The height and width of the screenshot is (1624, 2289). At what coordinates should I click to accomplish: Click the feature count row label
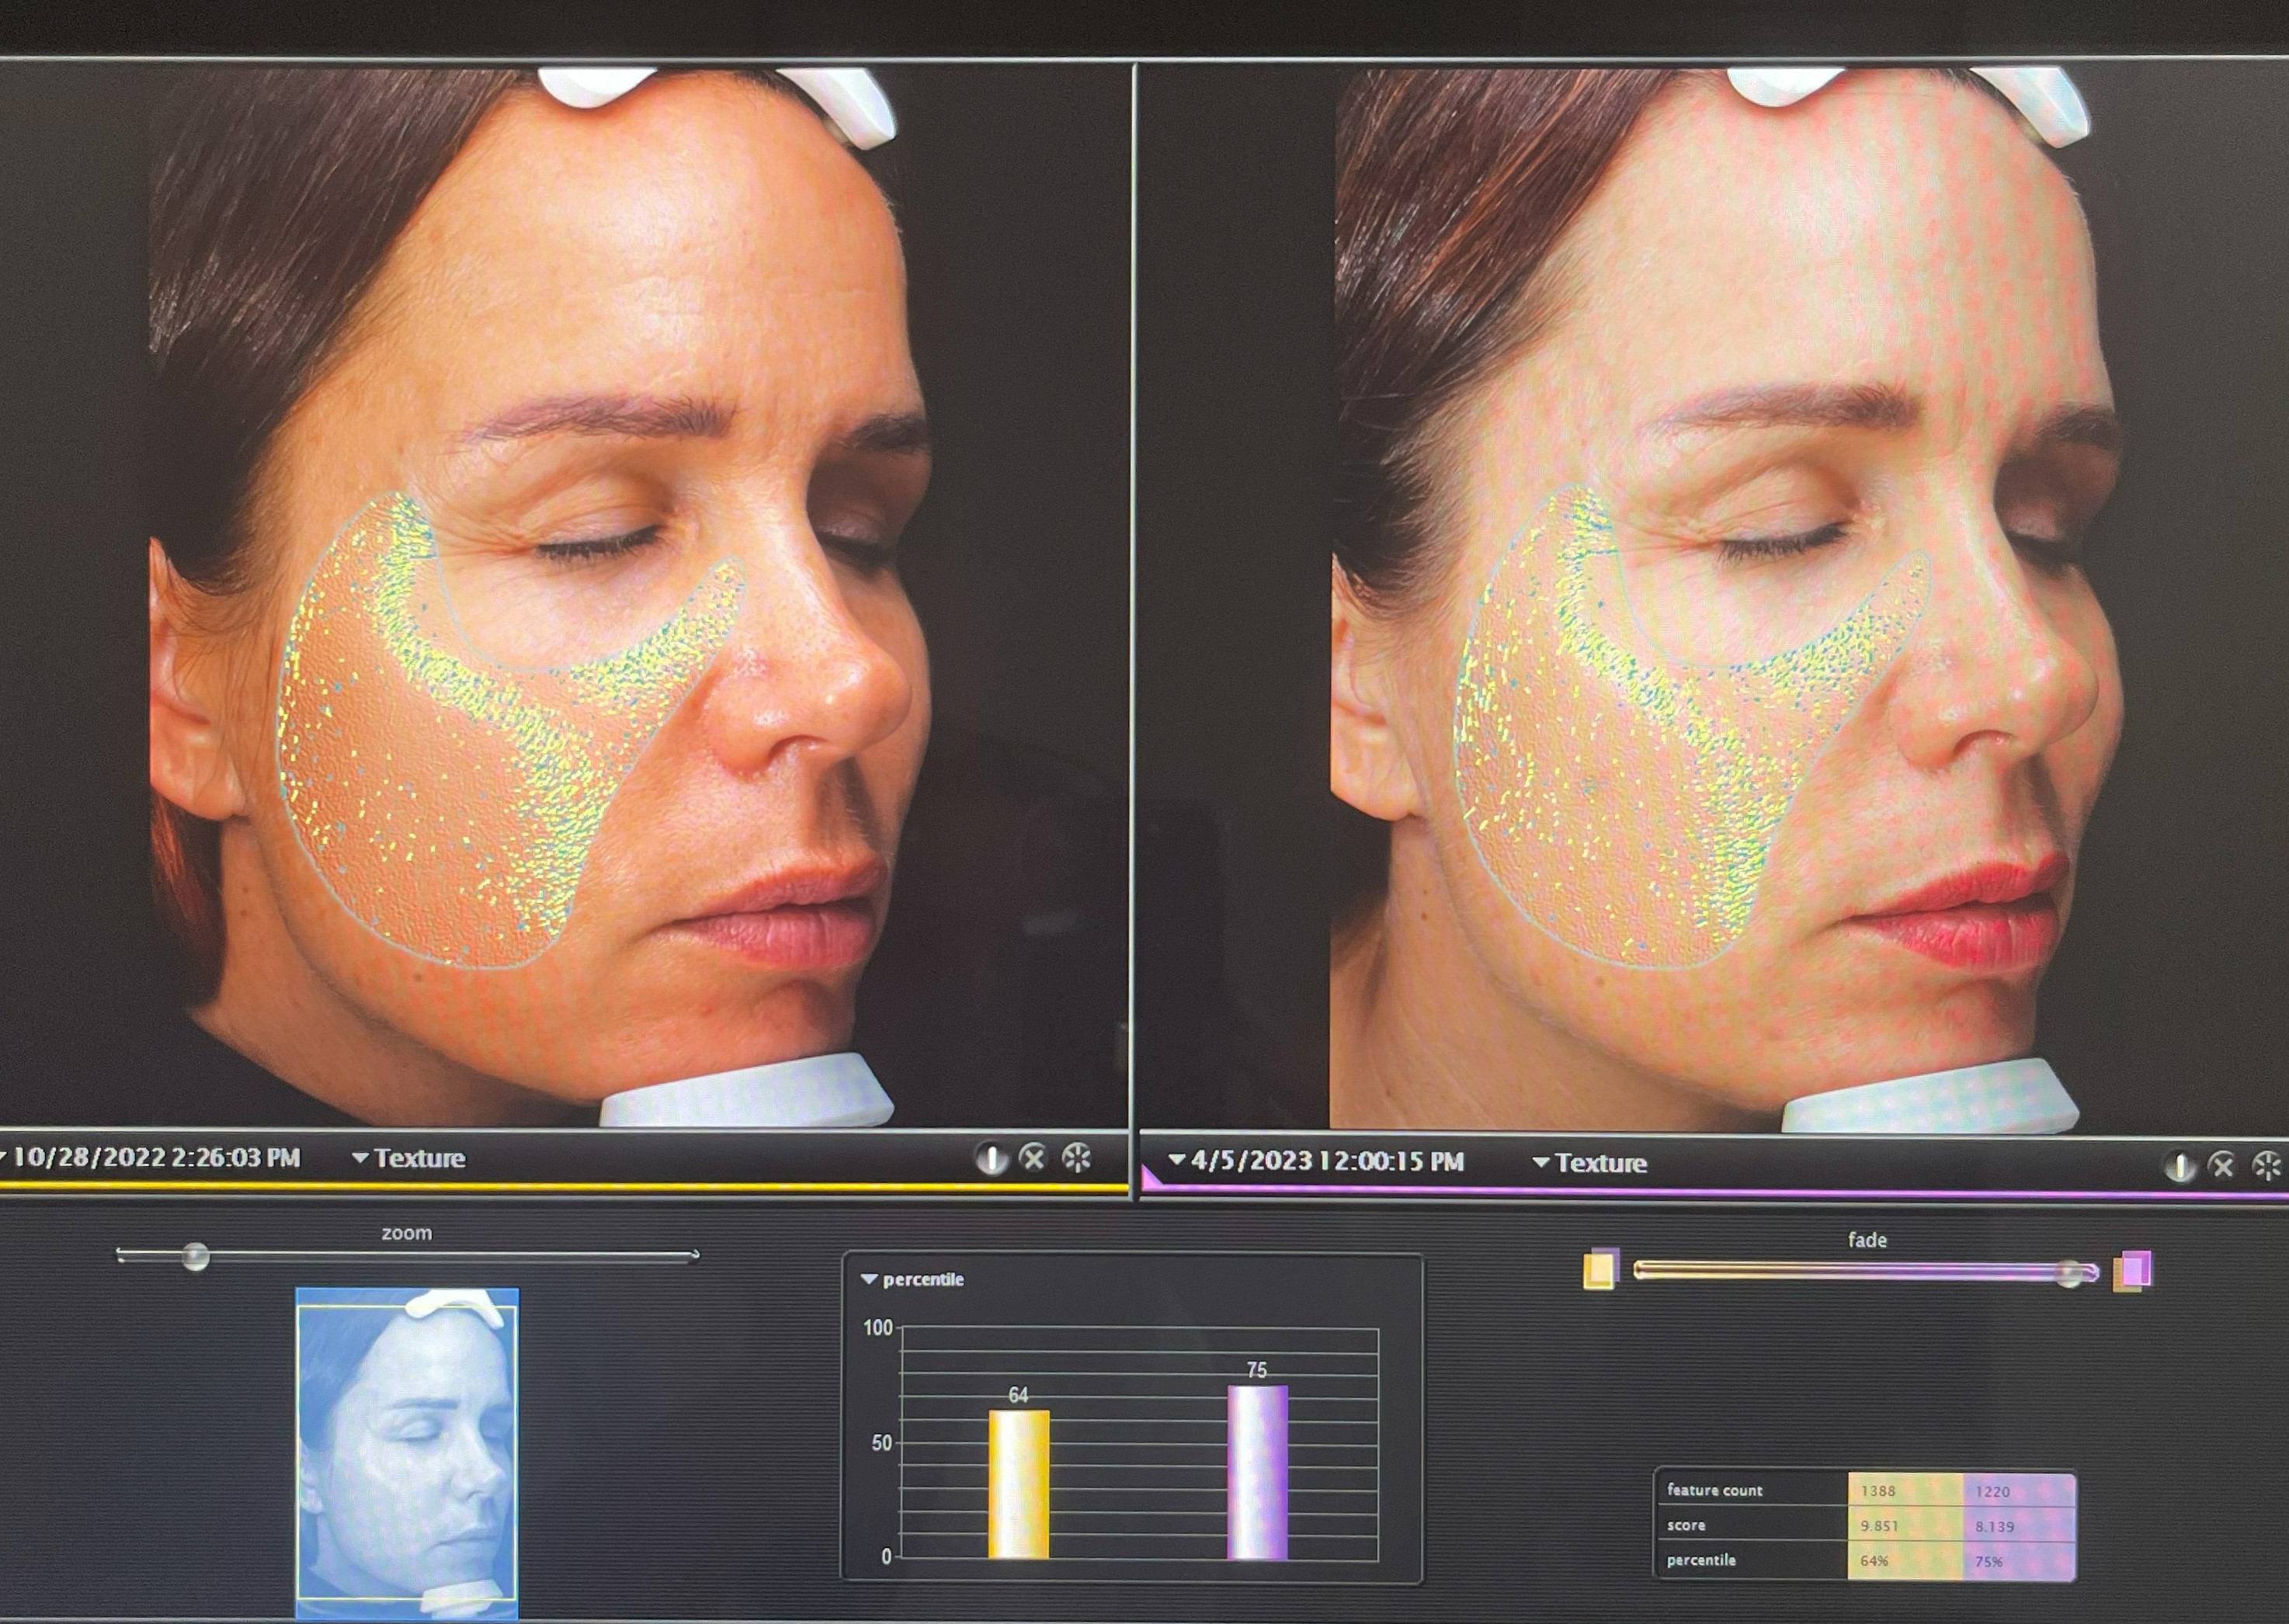(x=1714, y=1490)
